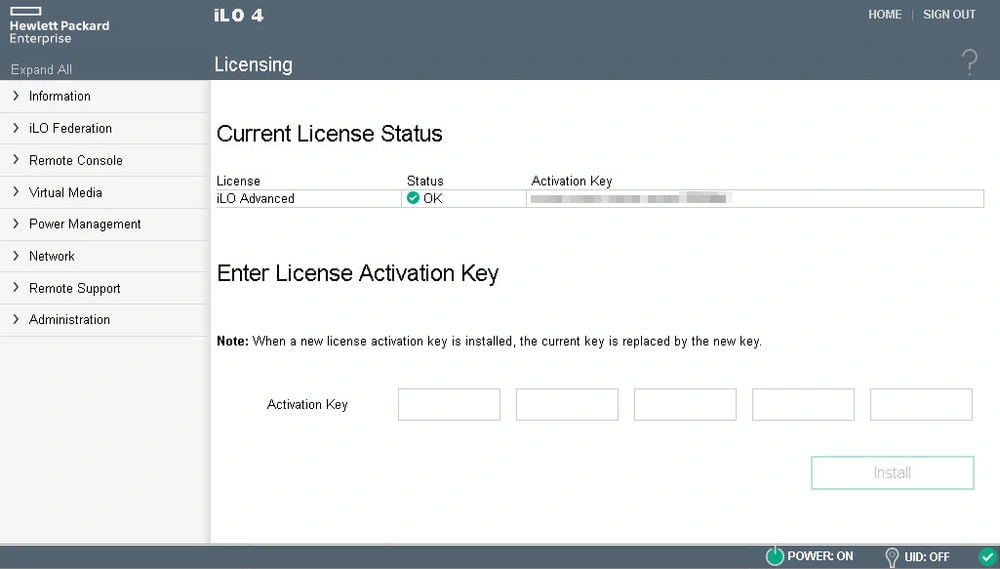Click the power status icon

(x=774, y=557)
